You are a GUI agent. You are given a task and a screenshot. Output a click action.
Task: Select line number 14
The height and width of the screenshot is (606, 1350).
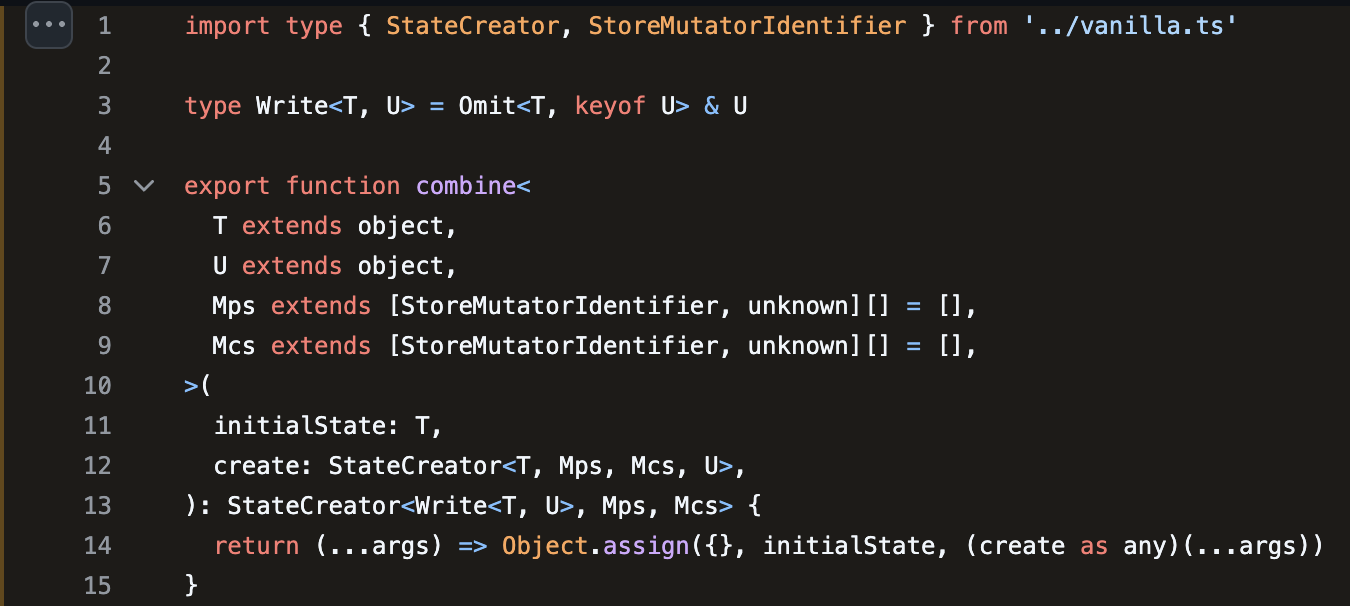tap(98, 545)
